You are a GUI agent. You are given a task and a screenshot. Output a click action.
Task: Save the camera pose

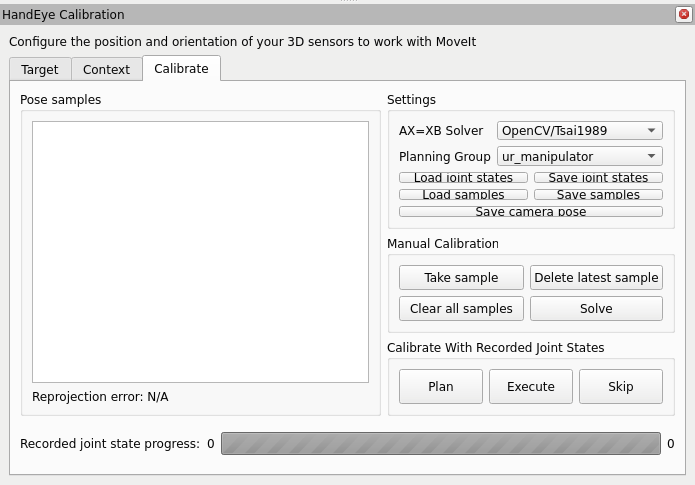[530, 212]
